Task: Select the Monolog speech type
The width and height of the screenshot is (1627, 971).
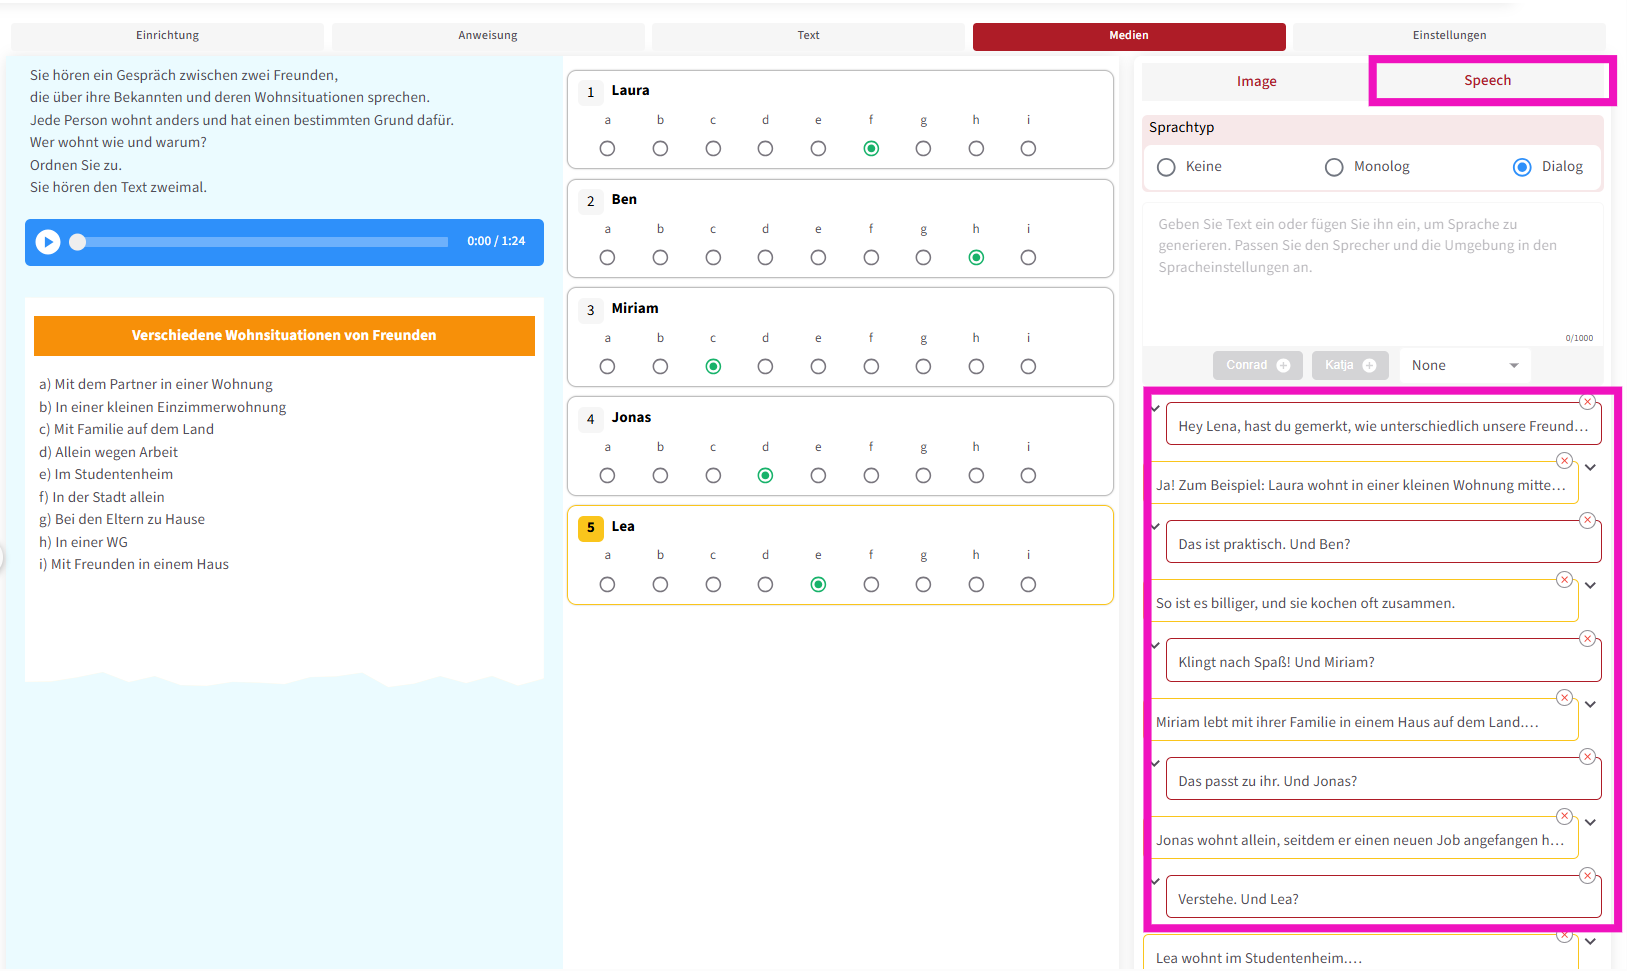Action: click(1334, 167)
